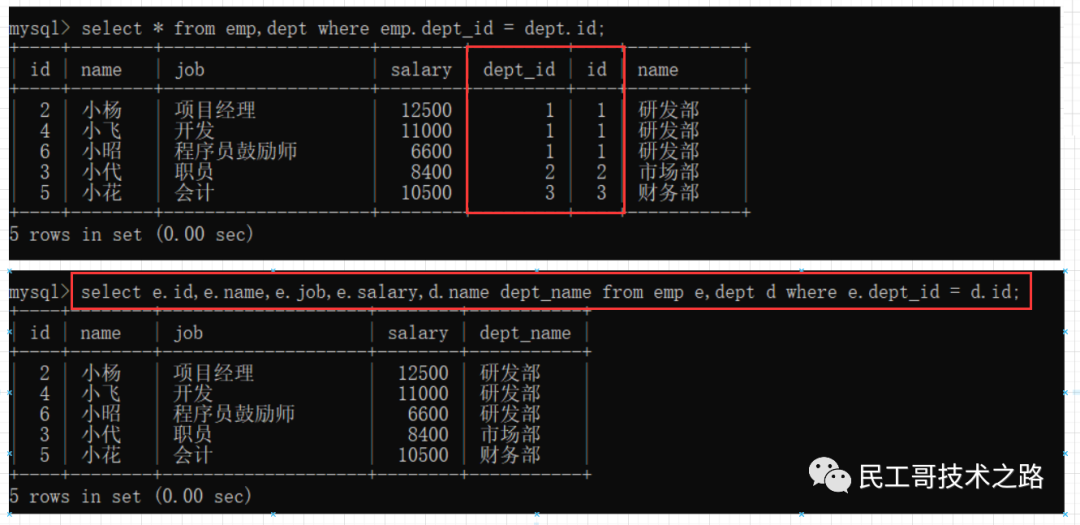Click 小杨 in the dept_name result
1080x525 pixels.
coord(101,373)
